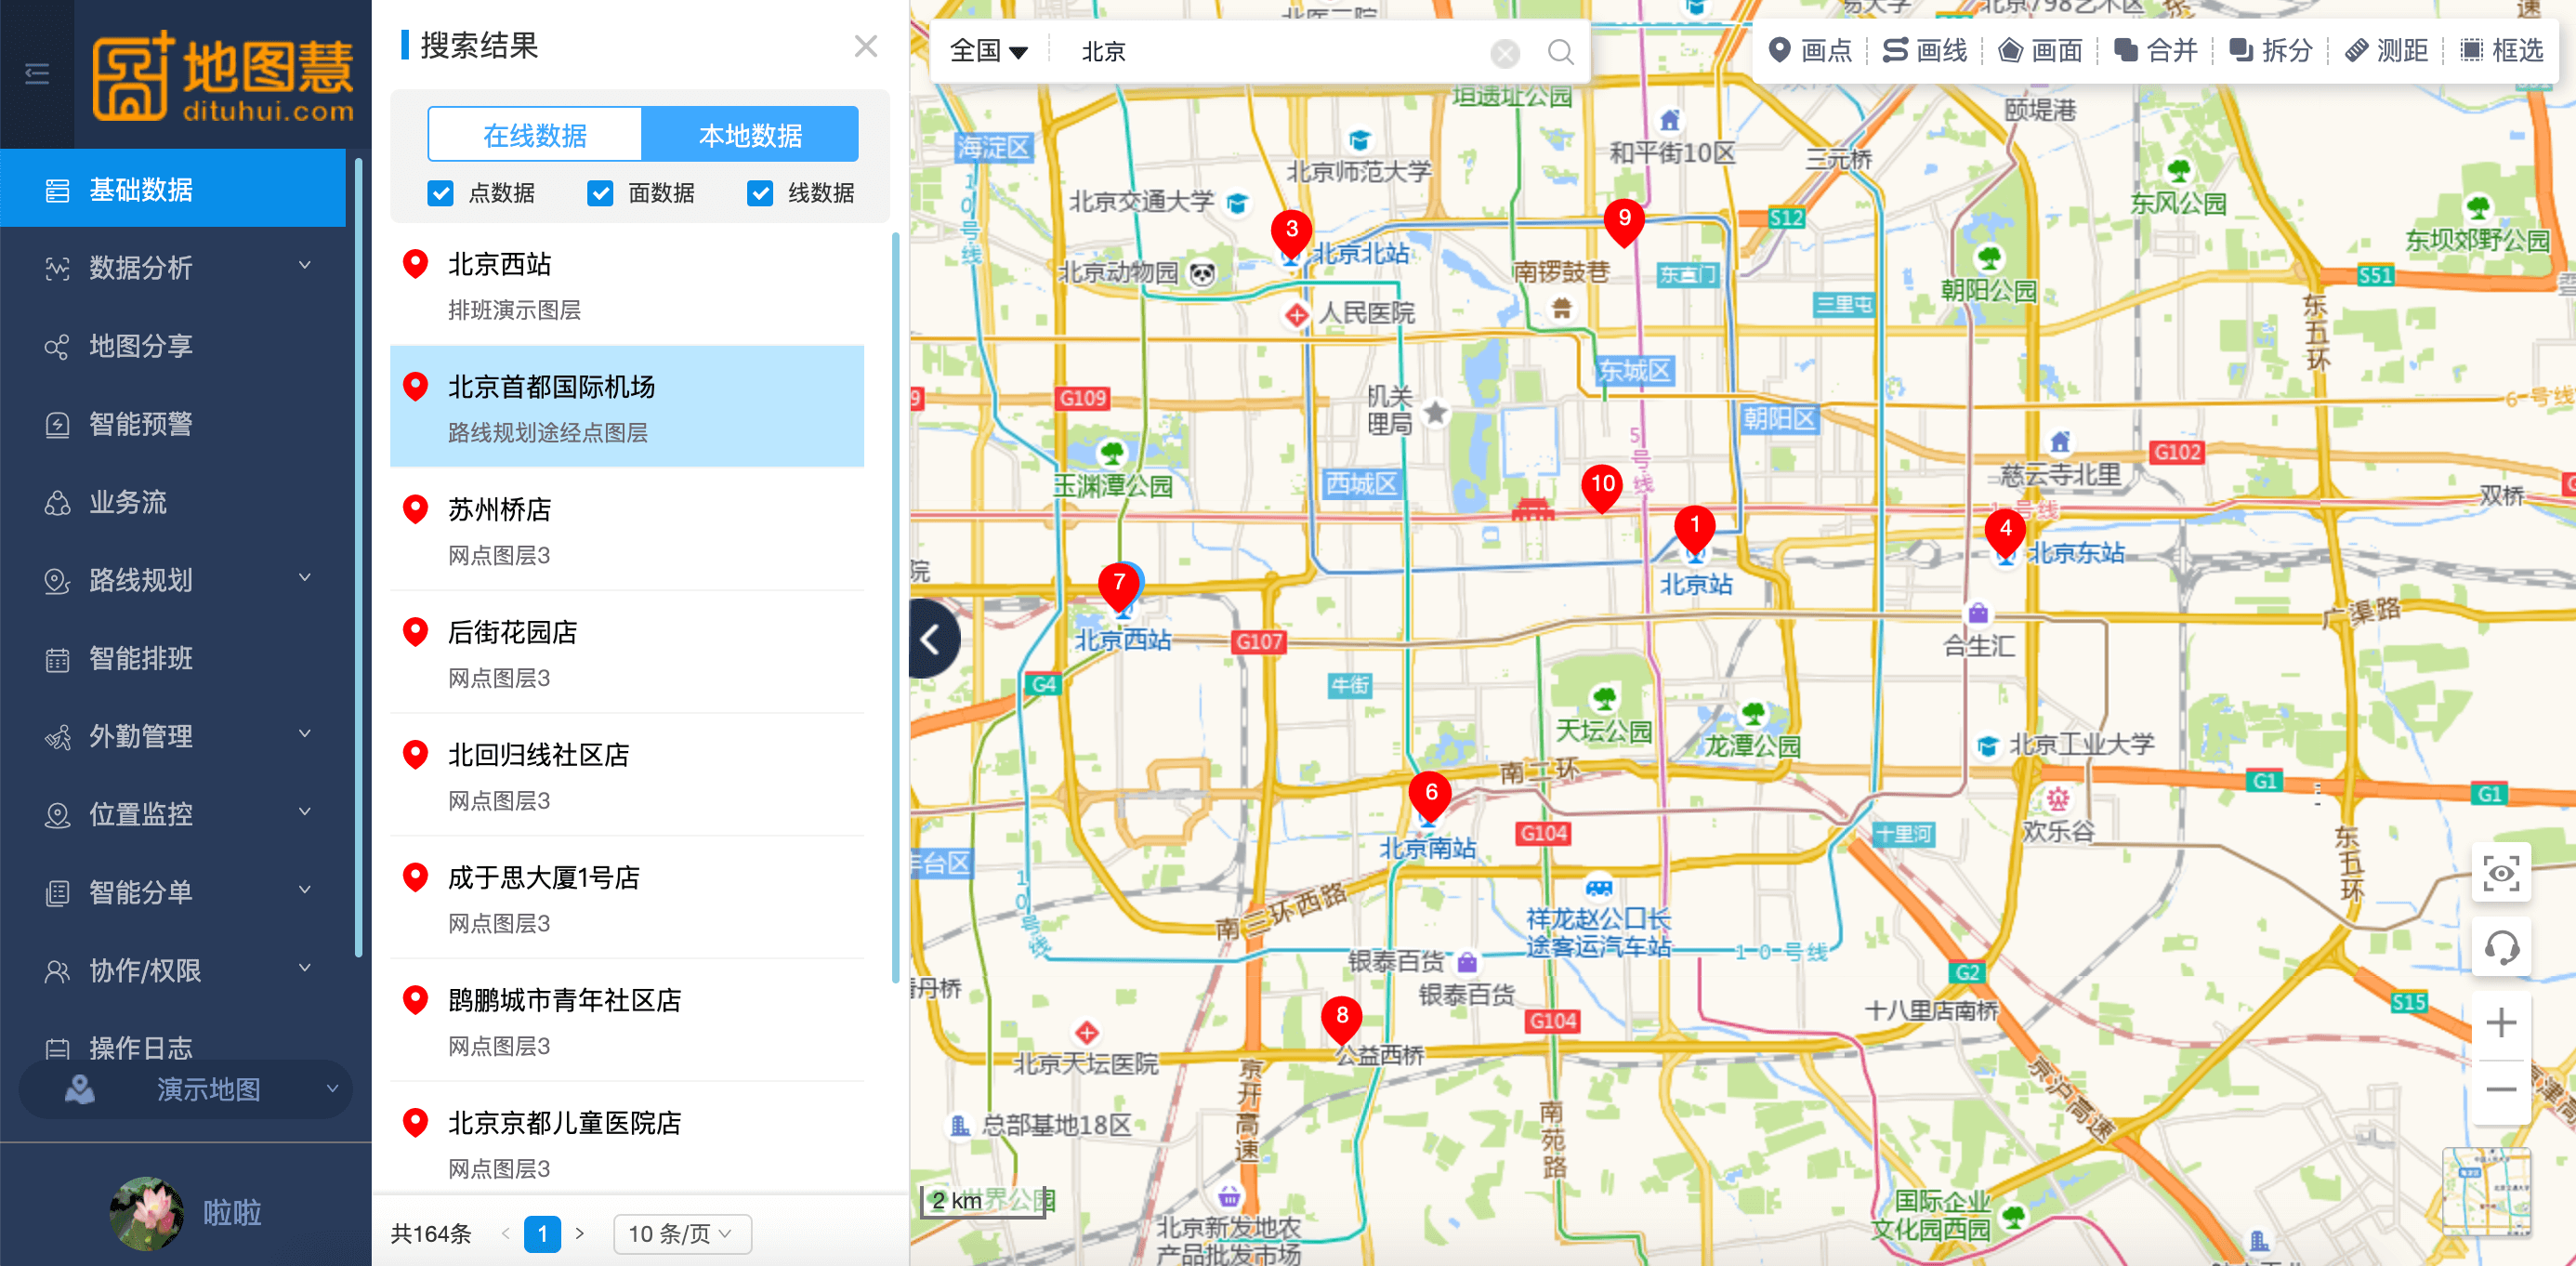Clear the search text with X icon
This screenshot has height=1266, width=2576.
[1505, 52]
